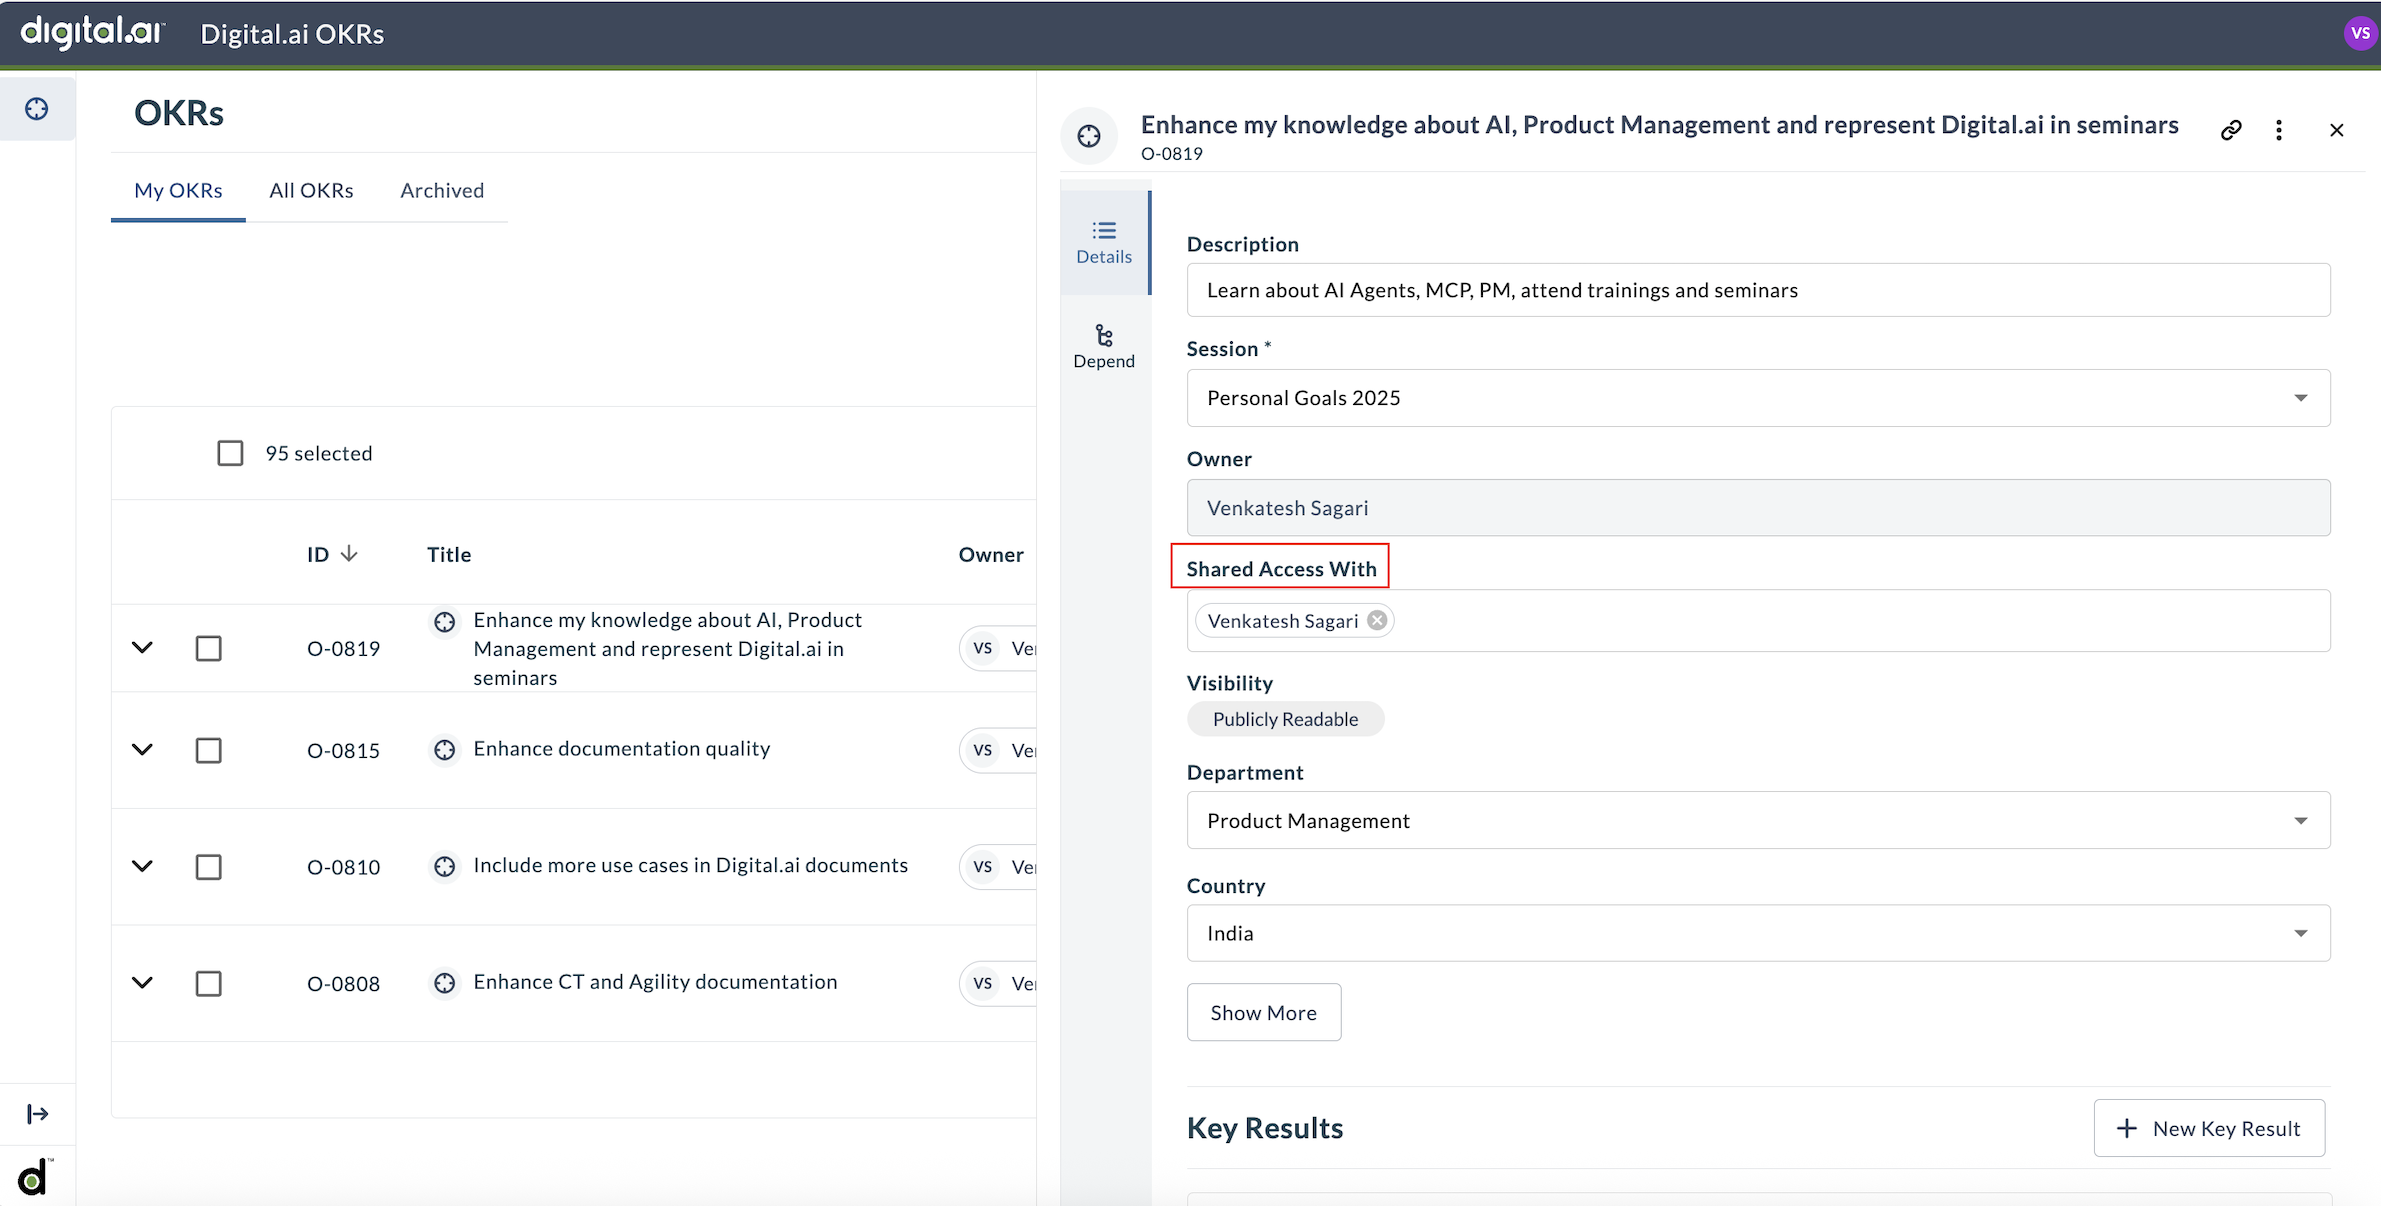Screen dimensions: 2381x1206
Task: Open the Session dropdown Personal Goals 2025
Action: (x=1758, y=398)
